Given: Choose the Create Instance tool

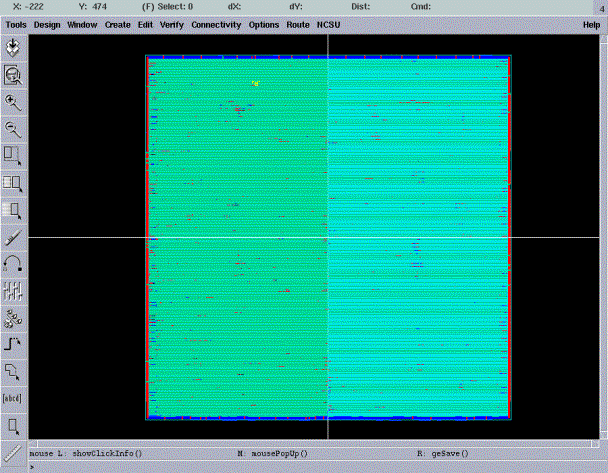Looking at the screenshot, I should pos(14,318).
